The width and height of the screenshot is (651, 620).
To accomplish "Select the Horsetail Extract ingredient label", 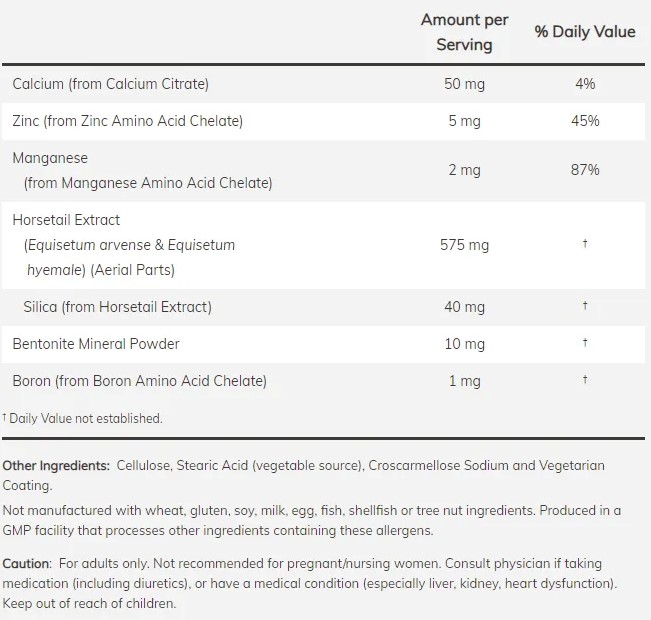I will [66, 219].
